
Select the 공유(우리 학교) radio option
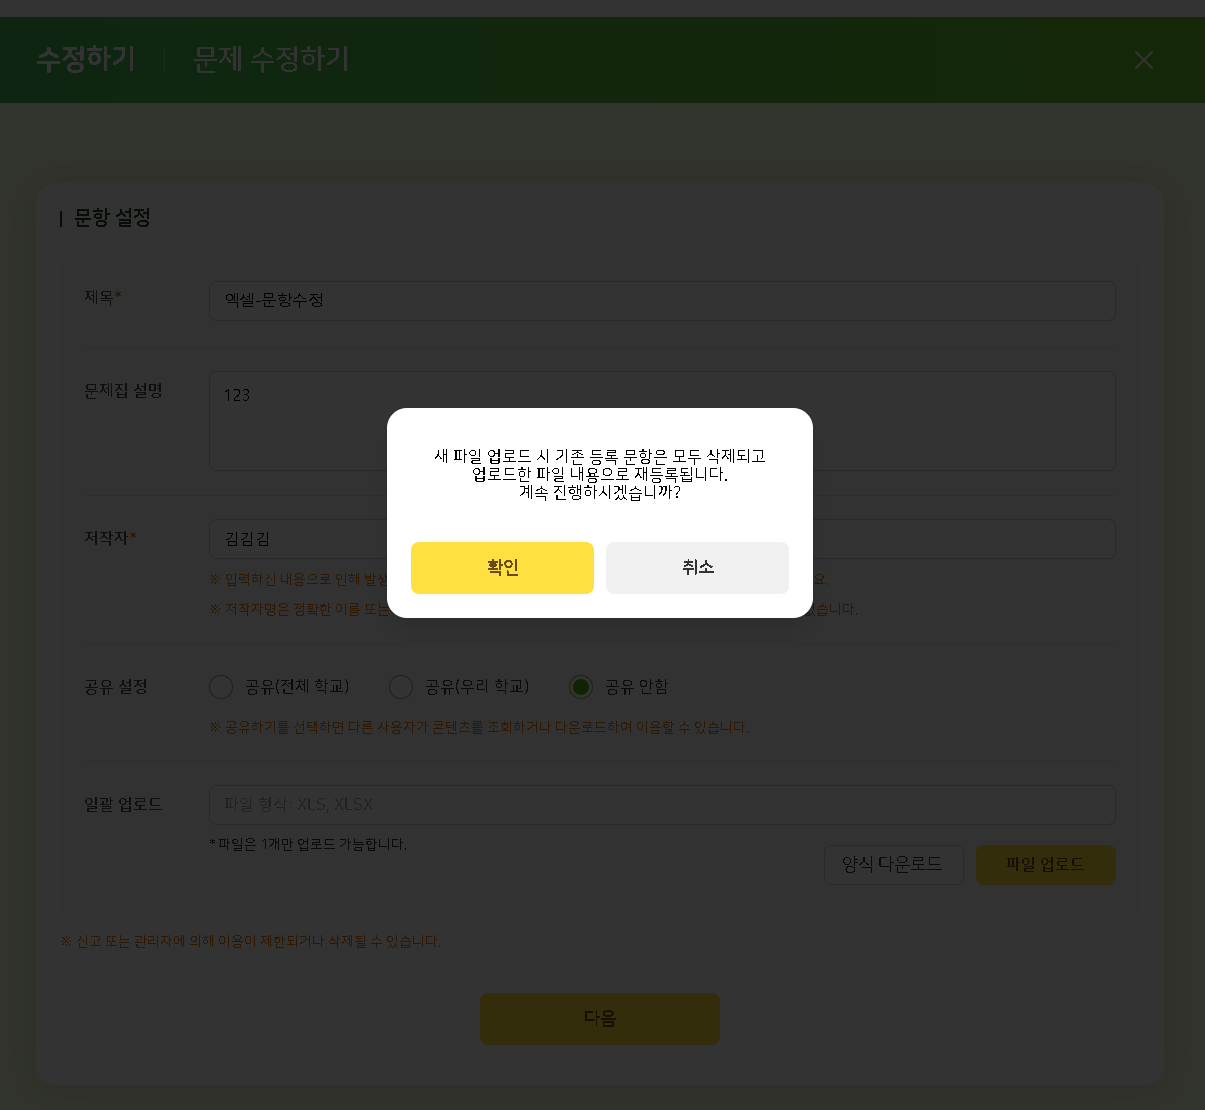(x=401, y=687)
